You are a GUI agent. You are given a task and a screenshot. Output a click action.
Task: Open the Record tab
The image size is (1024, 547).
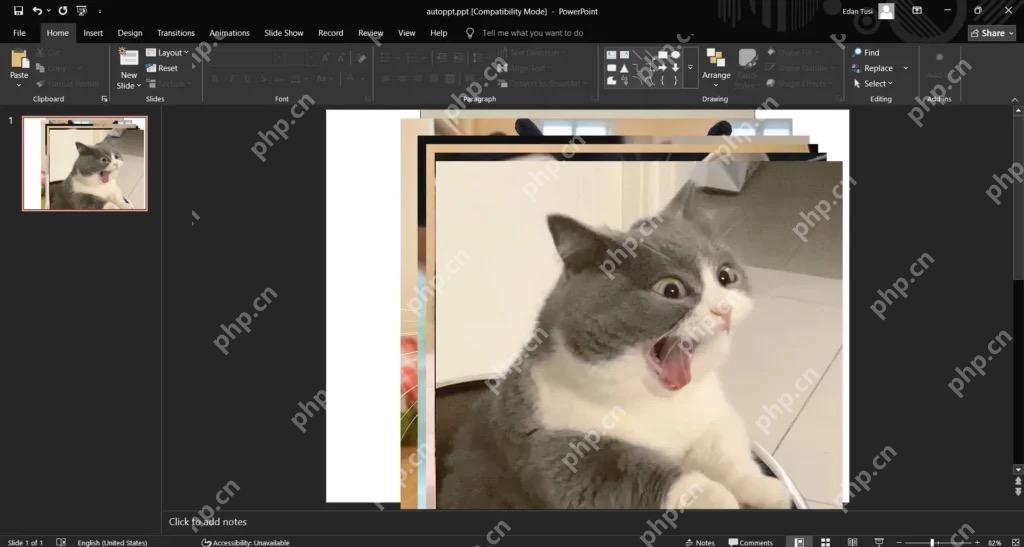[x=330, y=33]
